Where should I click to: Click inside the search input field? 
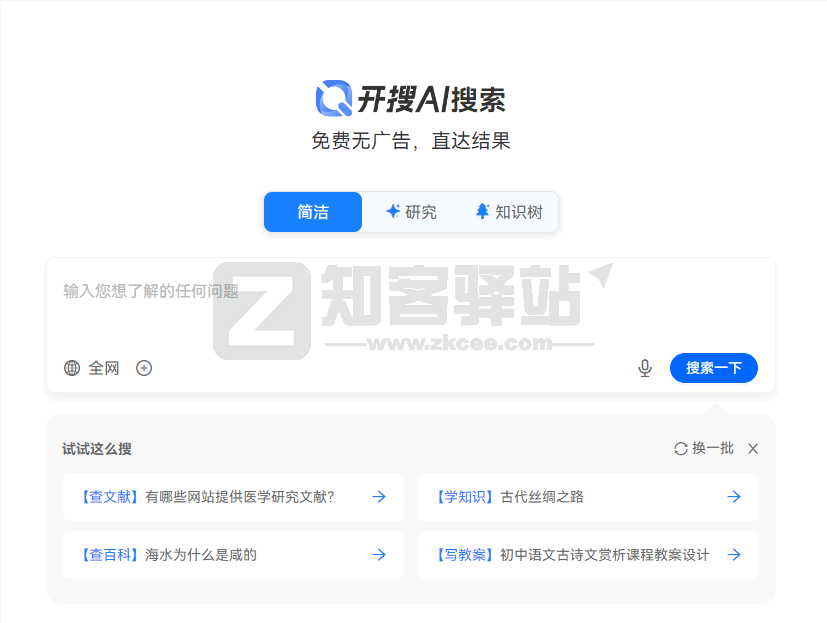click(300, 292)
